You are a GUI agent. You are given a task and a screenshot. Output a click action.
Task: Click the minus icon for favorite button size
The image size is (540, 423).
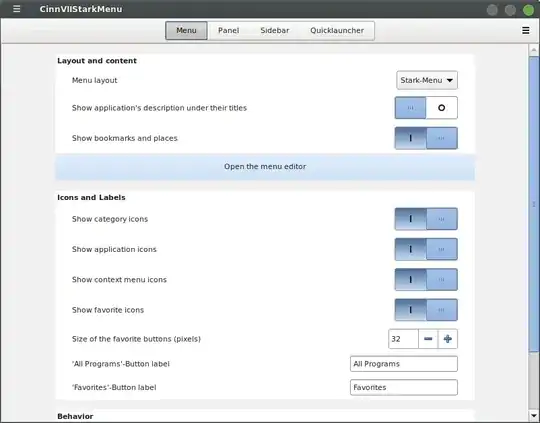428,339
